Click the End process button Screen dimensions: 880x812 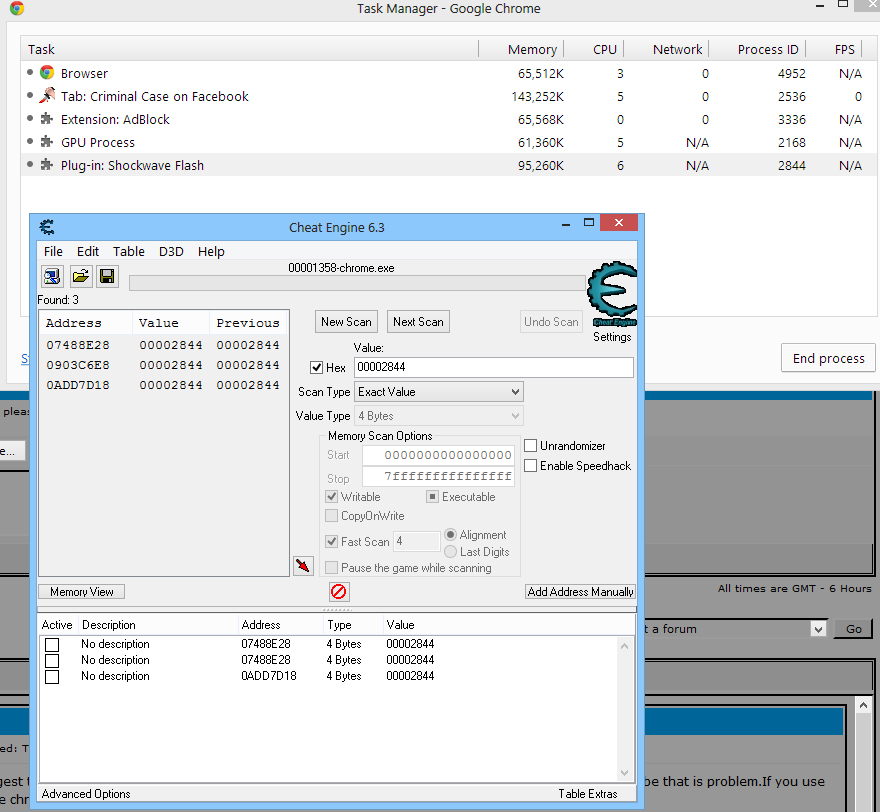[x=828, y=359]
